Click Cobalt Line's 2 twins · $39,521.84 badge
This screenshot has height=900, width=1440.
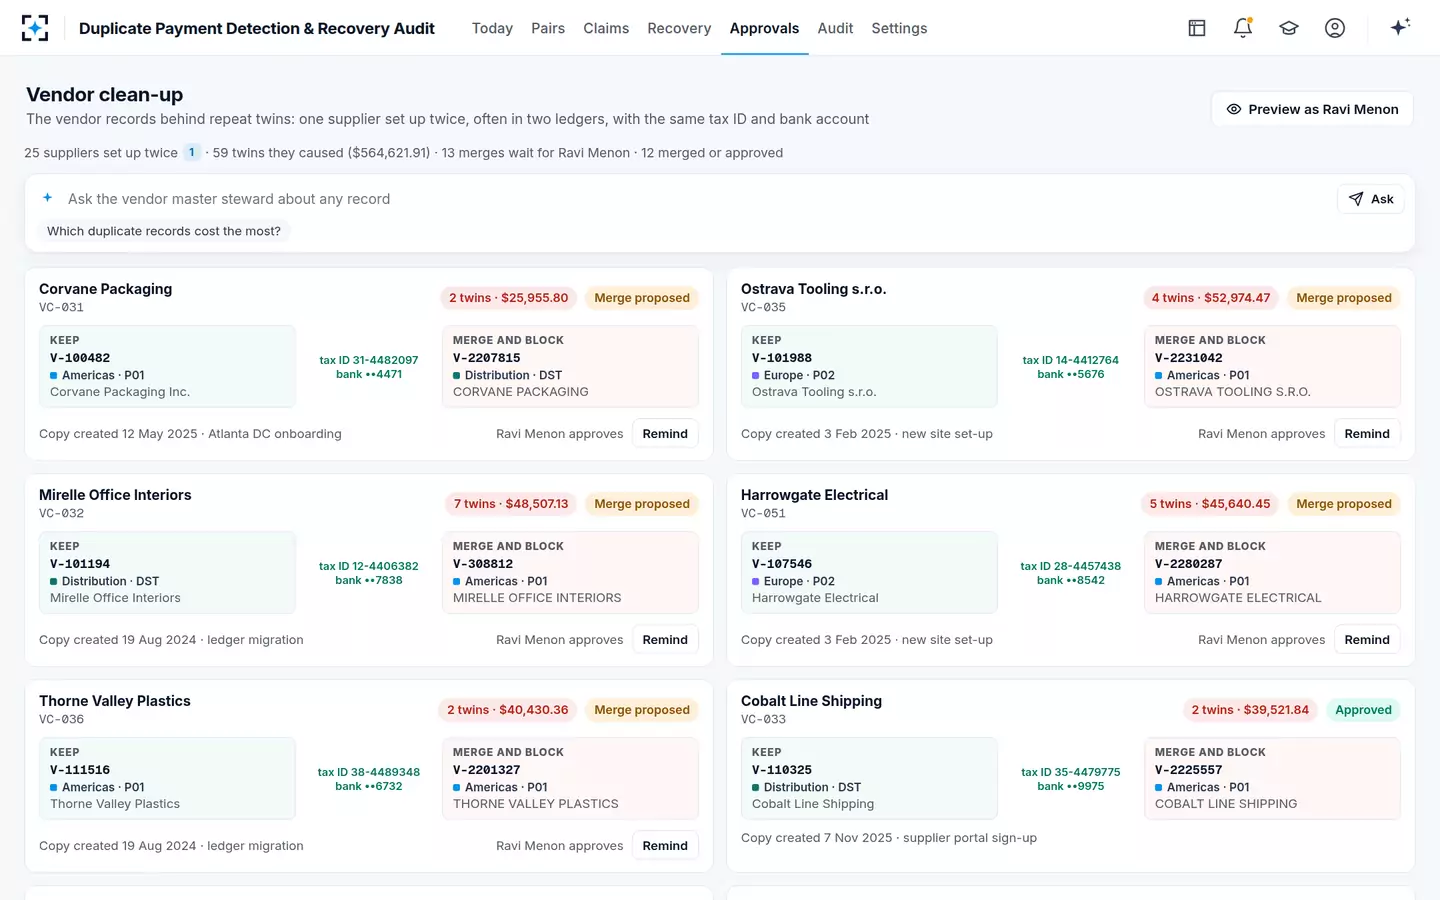click(1250, 710)
